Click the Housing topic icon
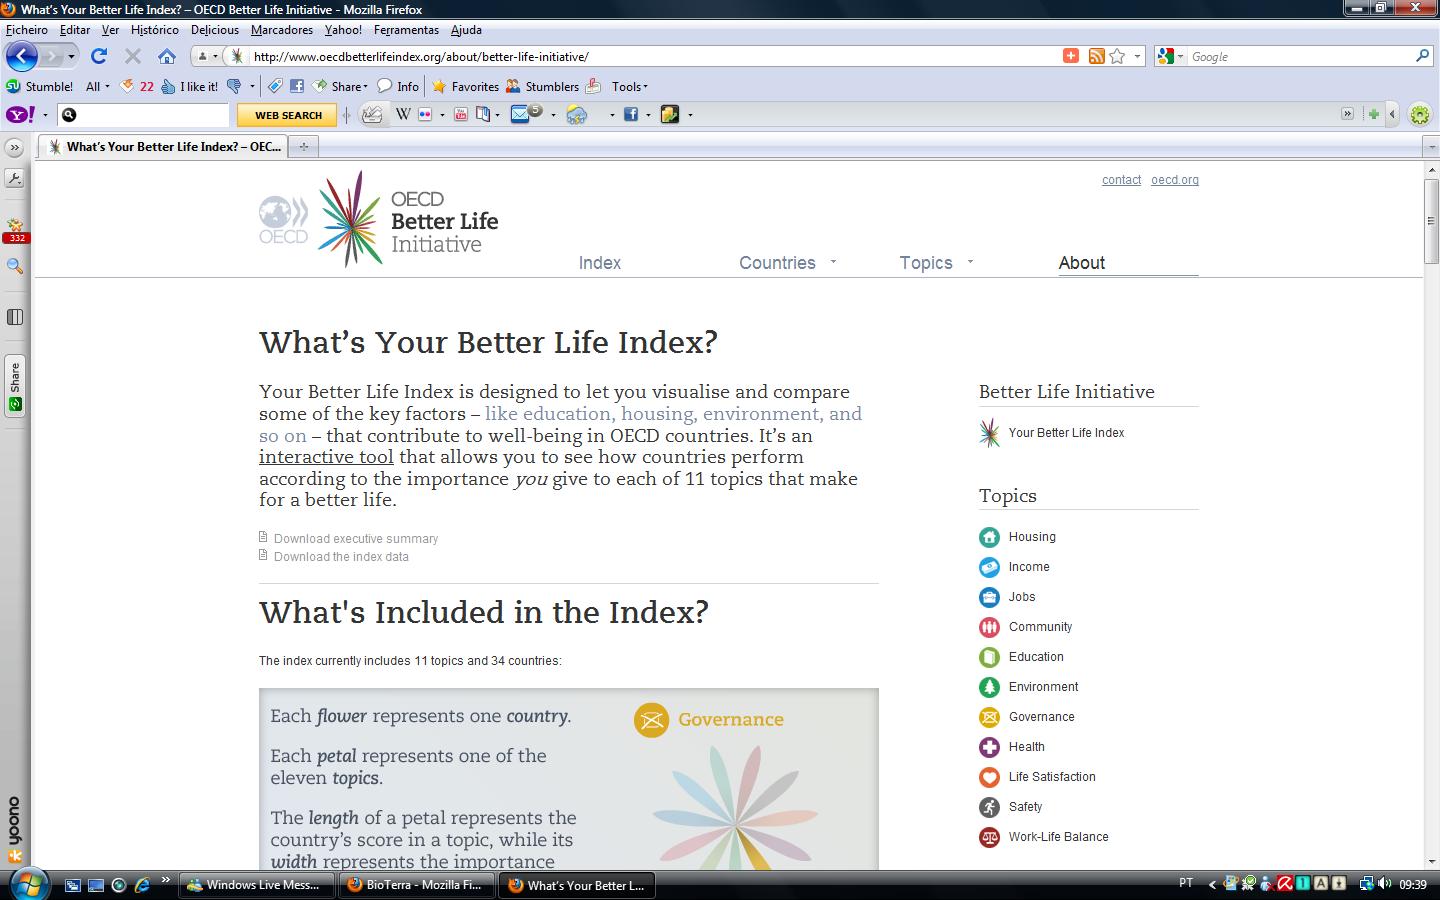This screenshot has height=900, width=1440. [989, 537]
